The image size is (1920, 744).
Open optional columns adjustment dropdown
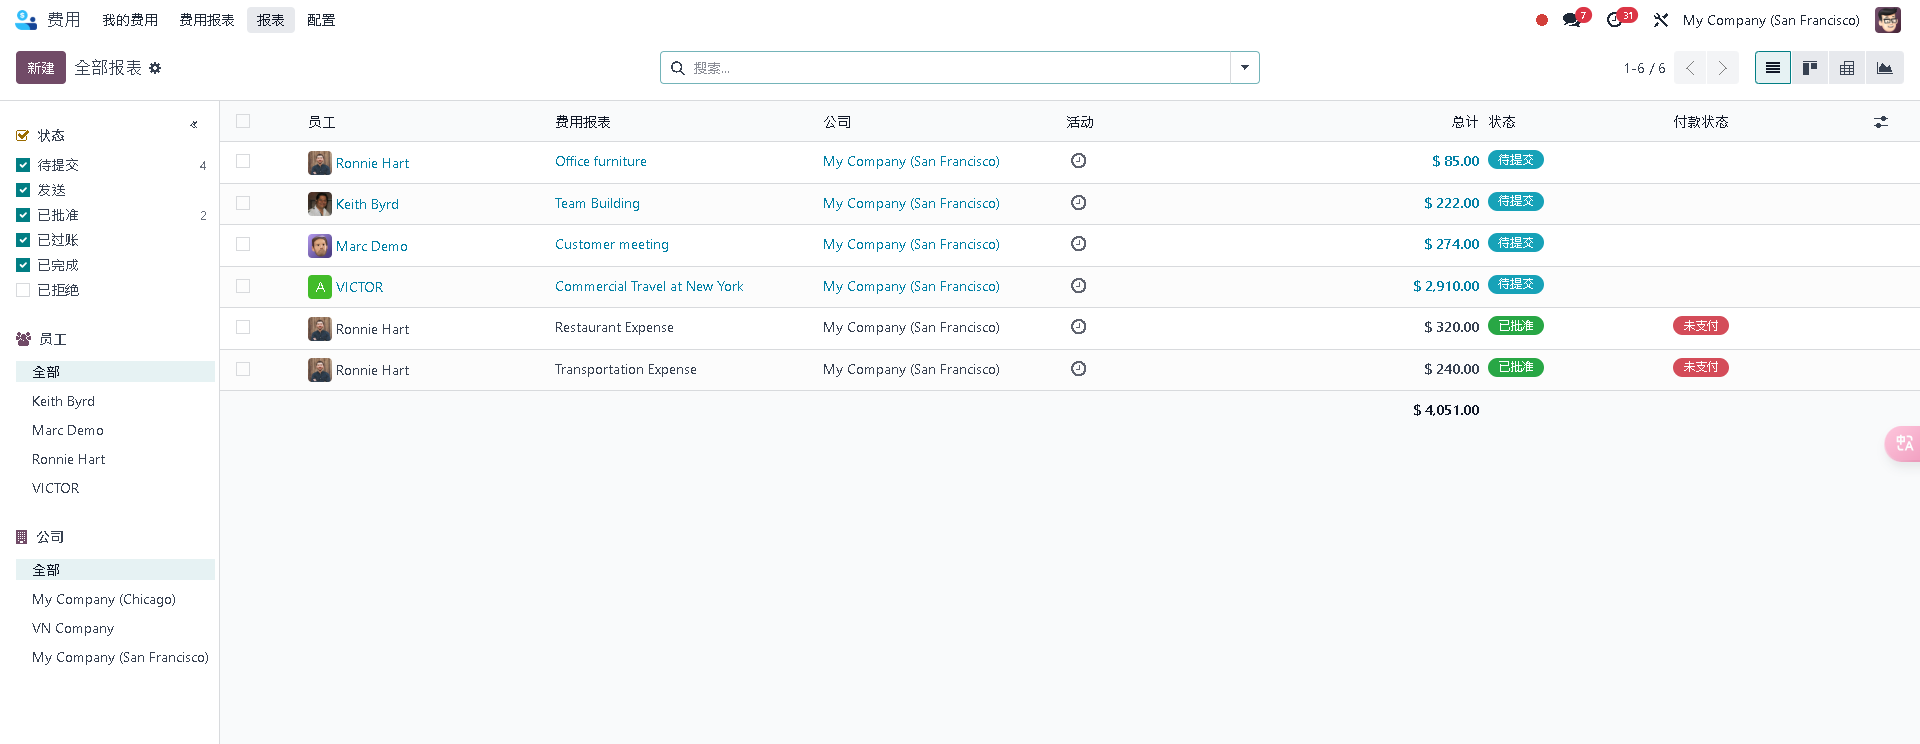[1880, 122]
